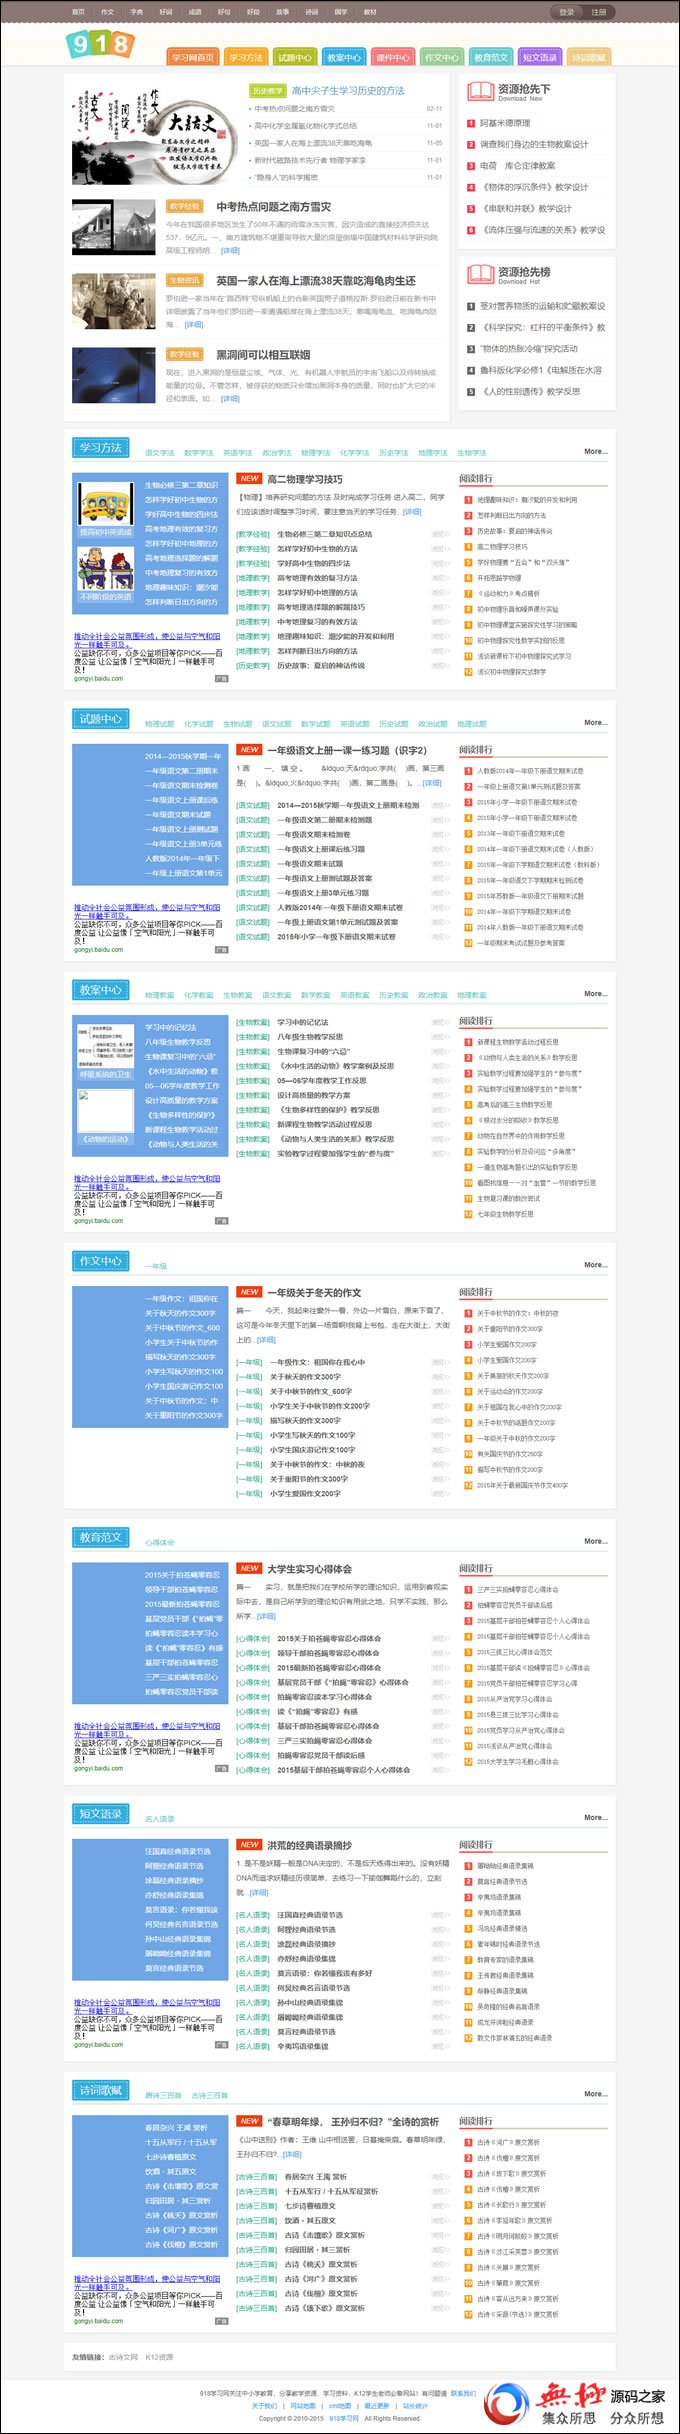Image resolution: width=680 pixels, height=2434 pixels.
Task: Select the 学习网首页 tab
Action: (x=193, y=57)
